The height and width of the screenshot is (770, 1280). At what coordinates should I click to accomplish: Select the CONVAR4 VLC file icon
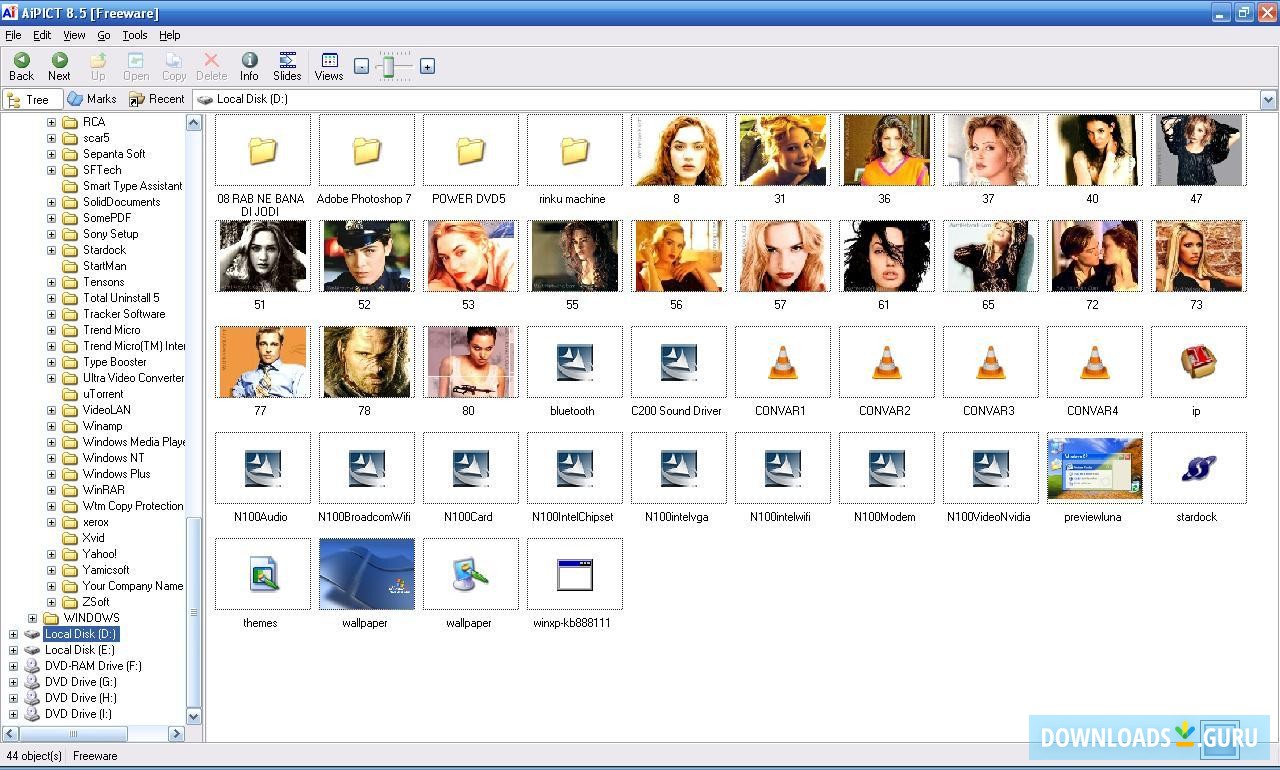[x=1094, y=362]
